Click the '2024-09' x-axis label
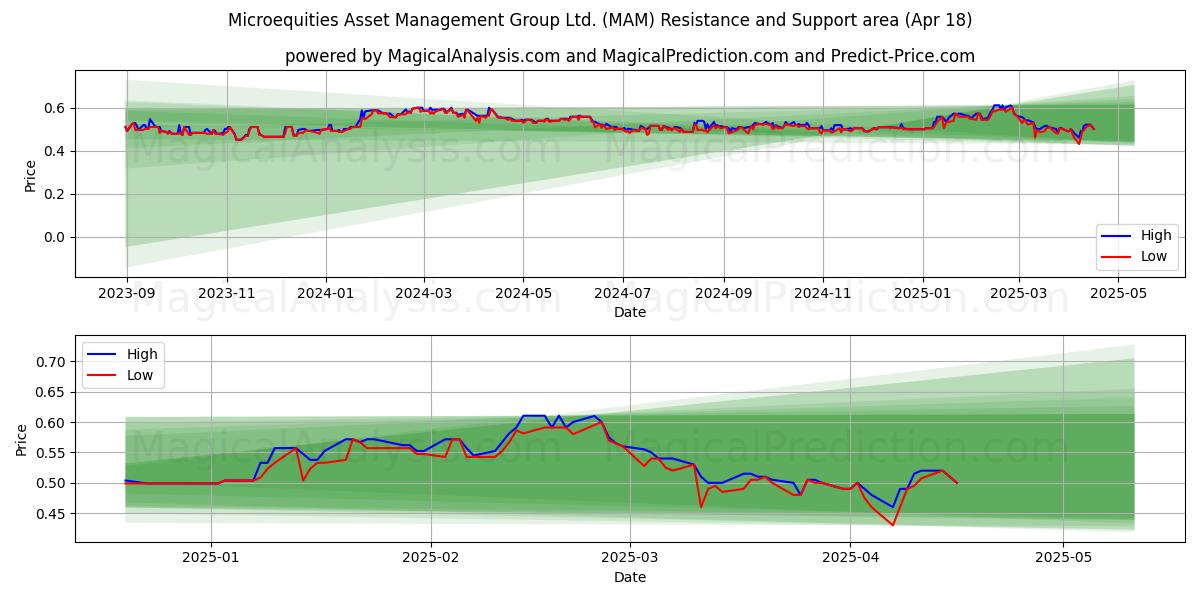This screenshot has width=1200, height=600. (x=724, y=294)
